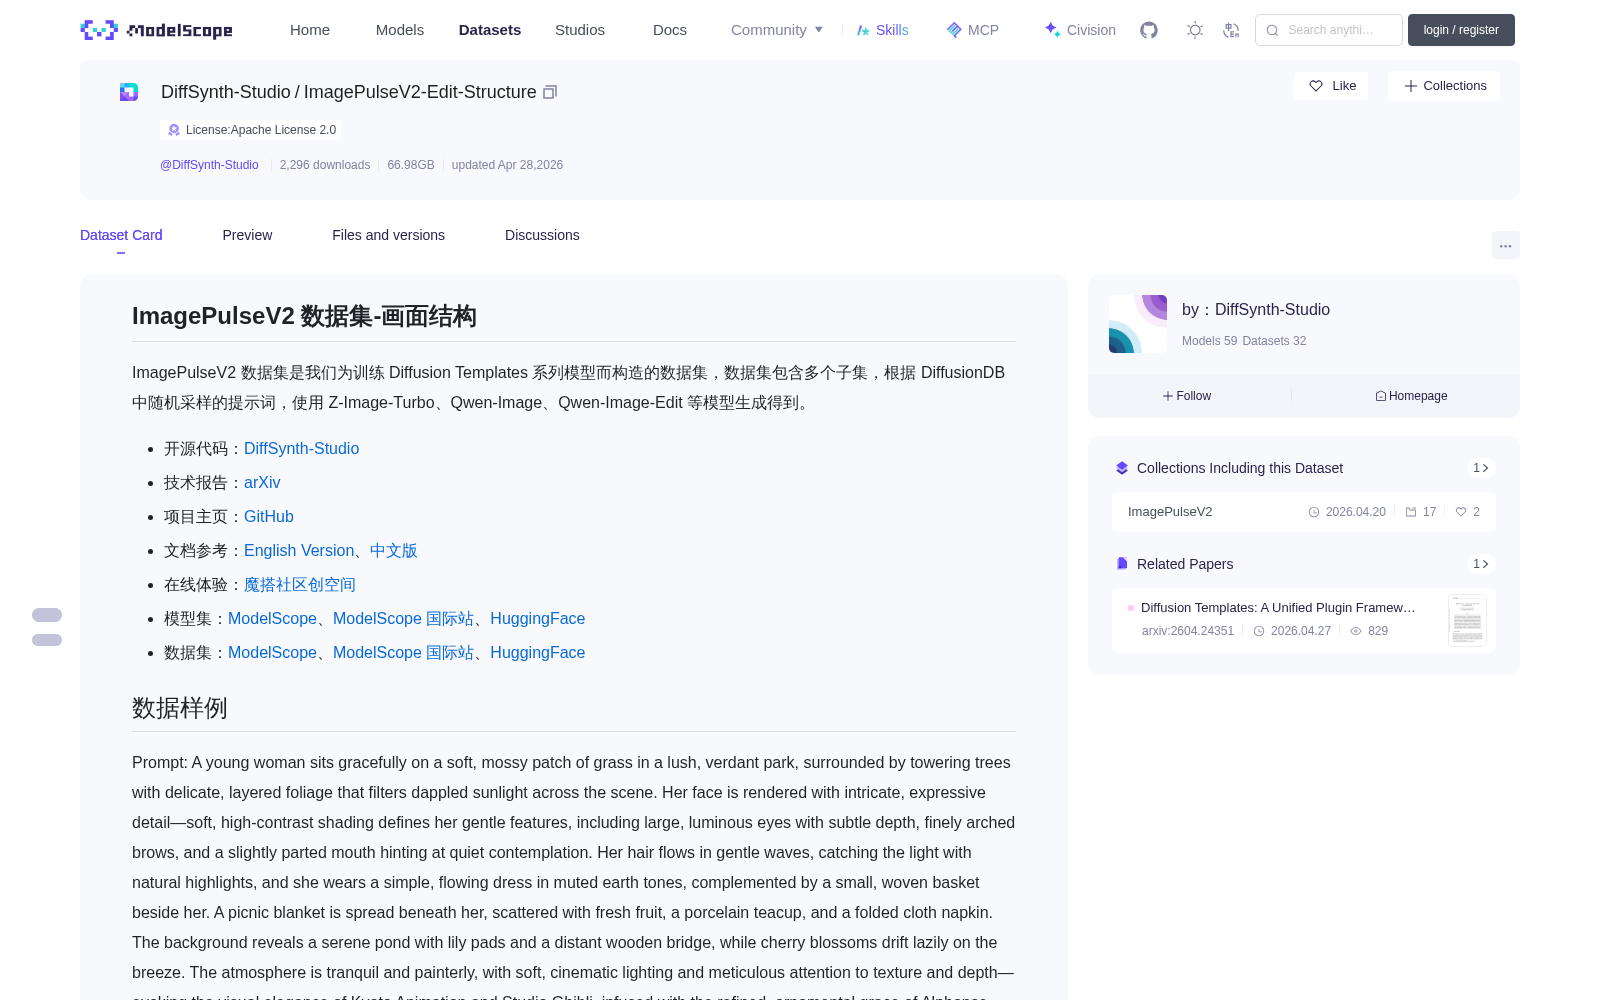Screen dimensions: 1600x1000
Task: Open the three-dots more options button
Action: point(1506,245)
